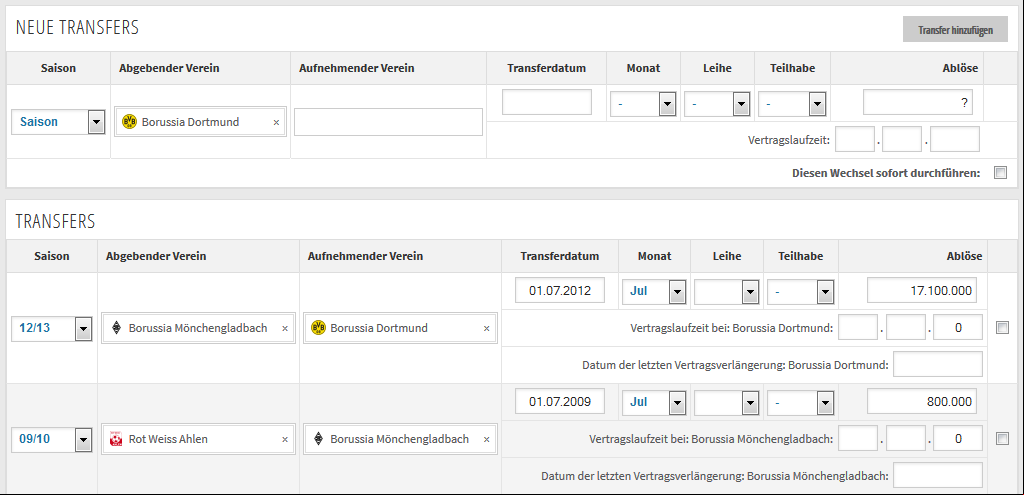
Task: Click the Vertragsverlängerung date field for Borussia Mönchengladbach
Action: [938, 475]
